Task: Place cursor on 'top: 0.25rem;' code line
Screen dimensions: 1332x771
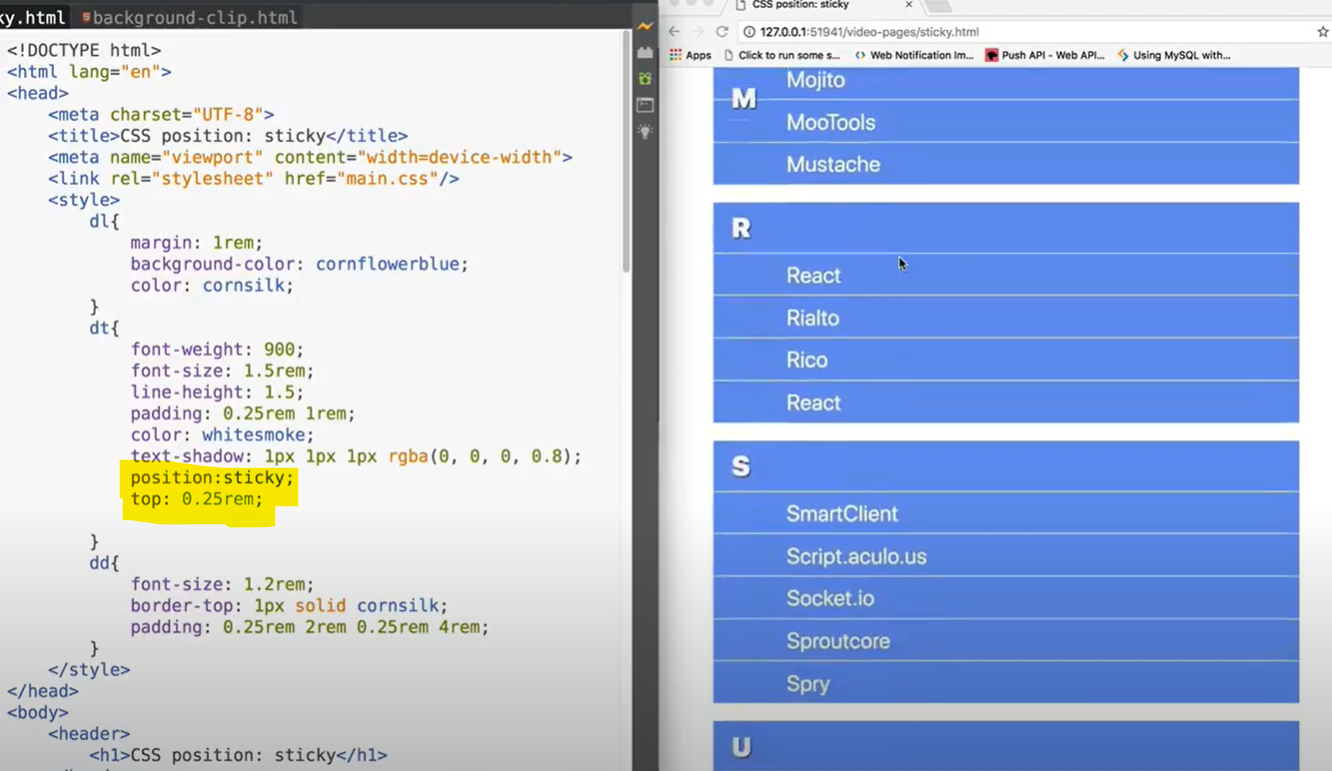Action: click(x=196, y=498)
